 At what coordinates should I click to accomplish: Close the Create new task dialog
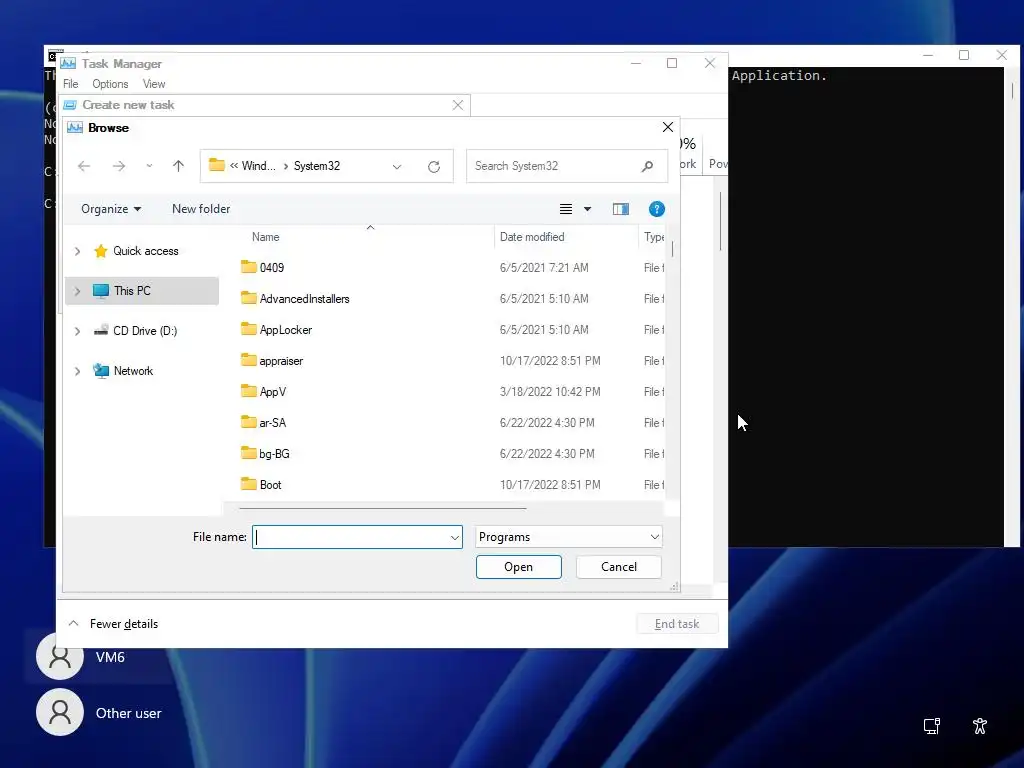[458, 105]
